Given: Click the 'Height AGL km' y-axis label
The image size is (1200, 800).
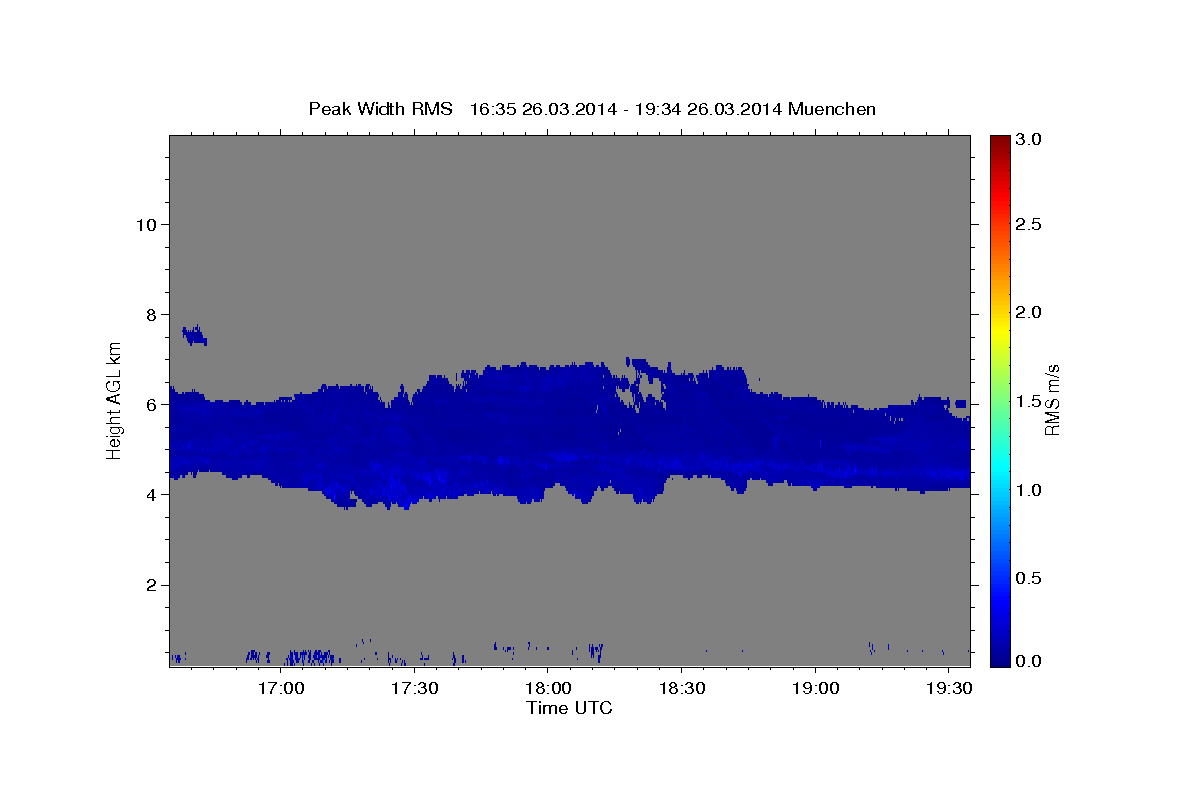Looking at the screenshot, I should pos(114,399).
